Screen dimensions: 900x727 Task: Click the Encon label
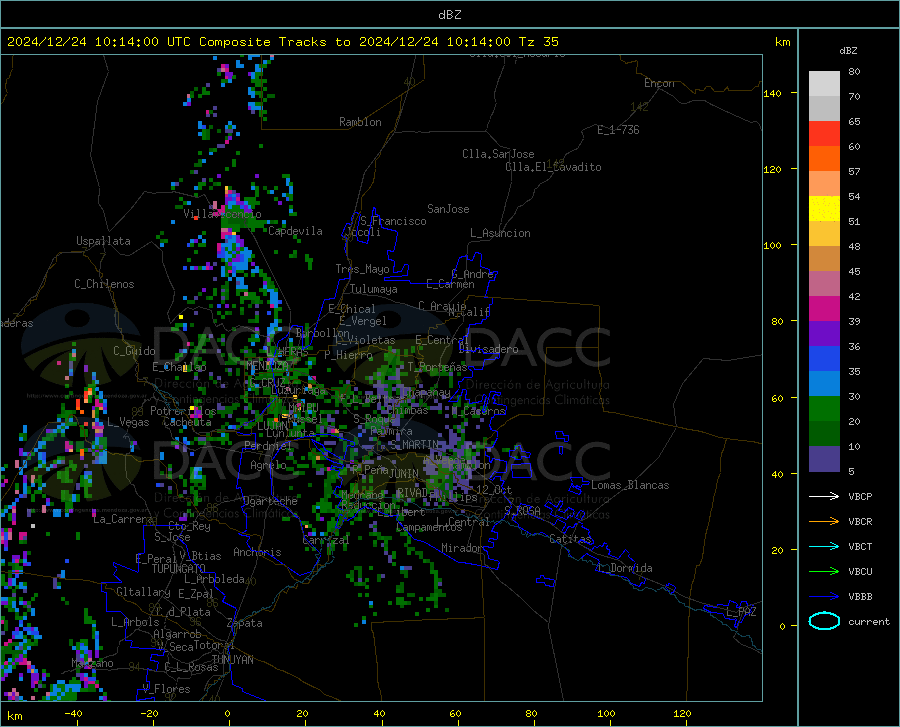(x=659, y=83)
